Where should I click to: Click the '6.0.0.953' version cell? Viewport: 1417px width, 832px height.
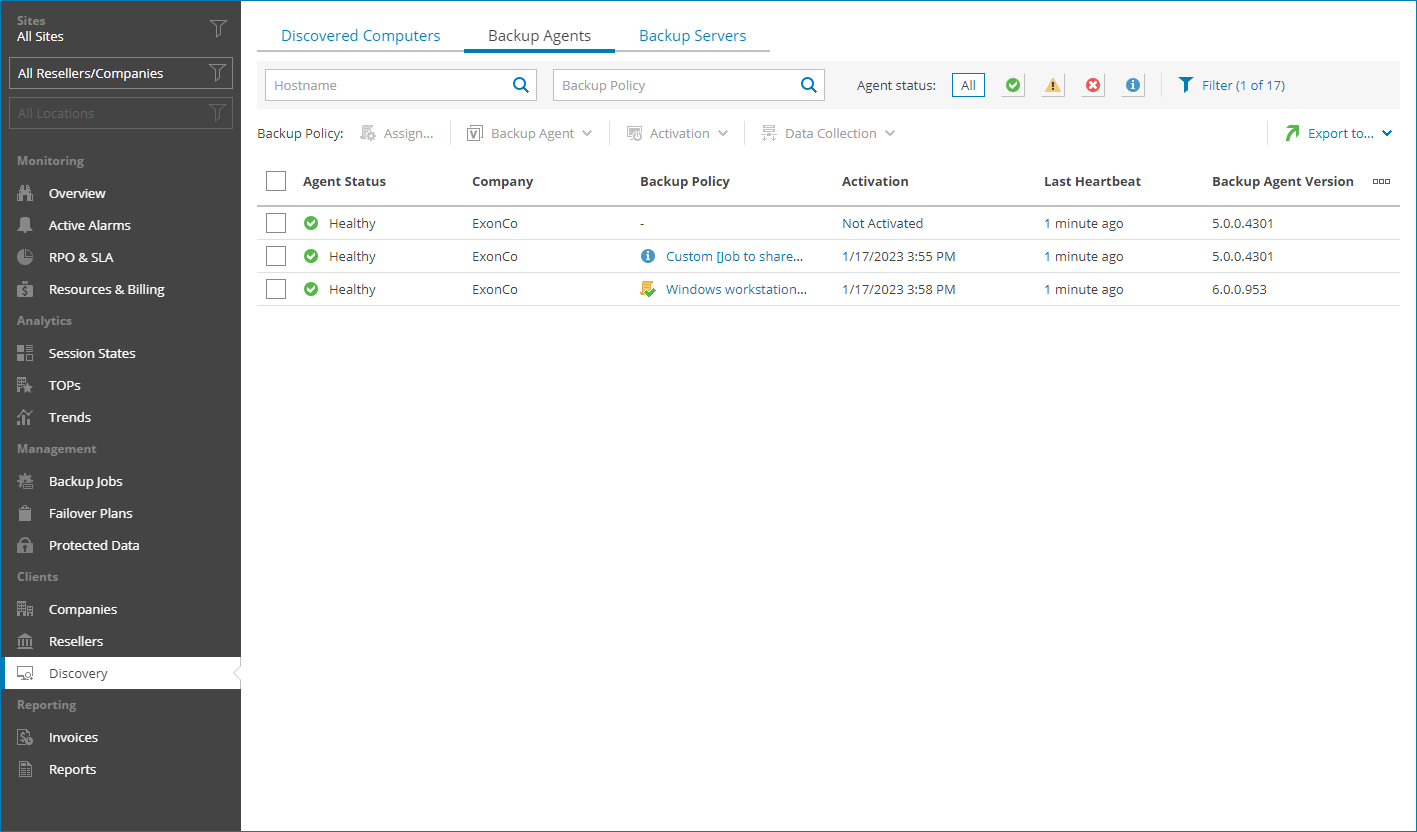[1238, 289]
